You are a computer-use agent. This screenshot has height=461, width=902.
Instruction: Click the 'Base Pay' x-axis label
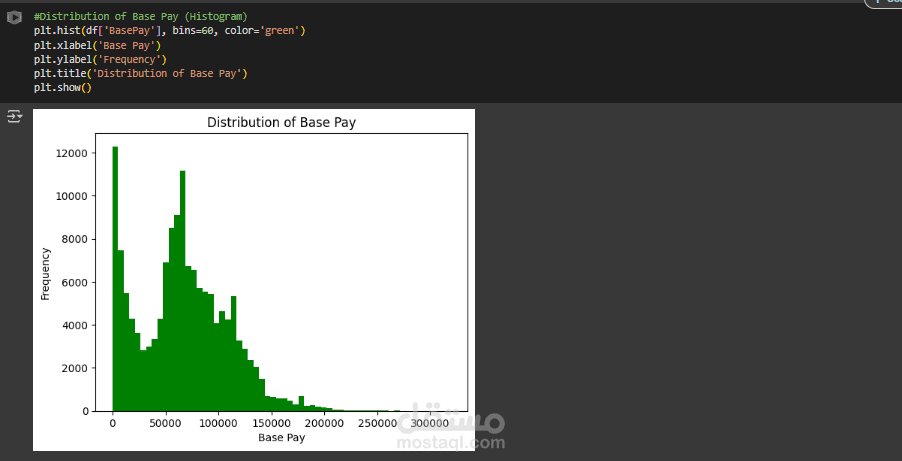[281, 437]
